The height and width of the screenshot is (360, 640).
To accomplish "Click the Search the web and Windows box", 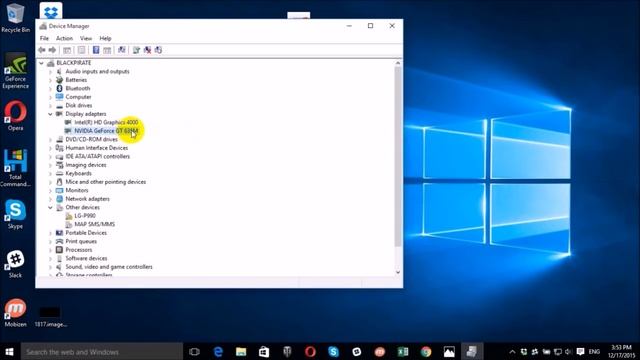I will (x=102, y=351).
